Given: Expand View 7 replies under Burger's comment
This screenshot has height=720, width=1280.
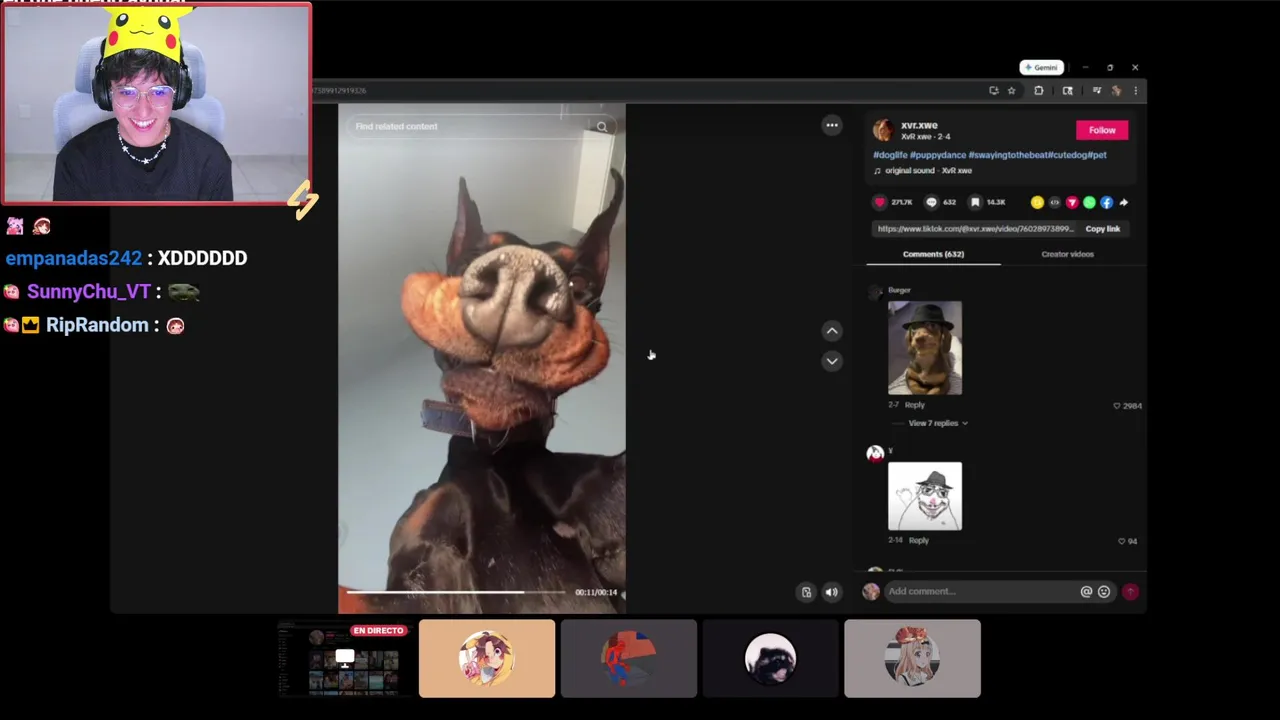Looking at the screenshot, I should (937, 423).
